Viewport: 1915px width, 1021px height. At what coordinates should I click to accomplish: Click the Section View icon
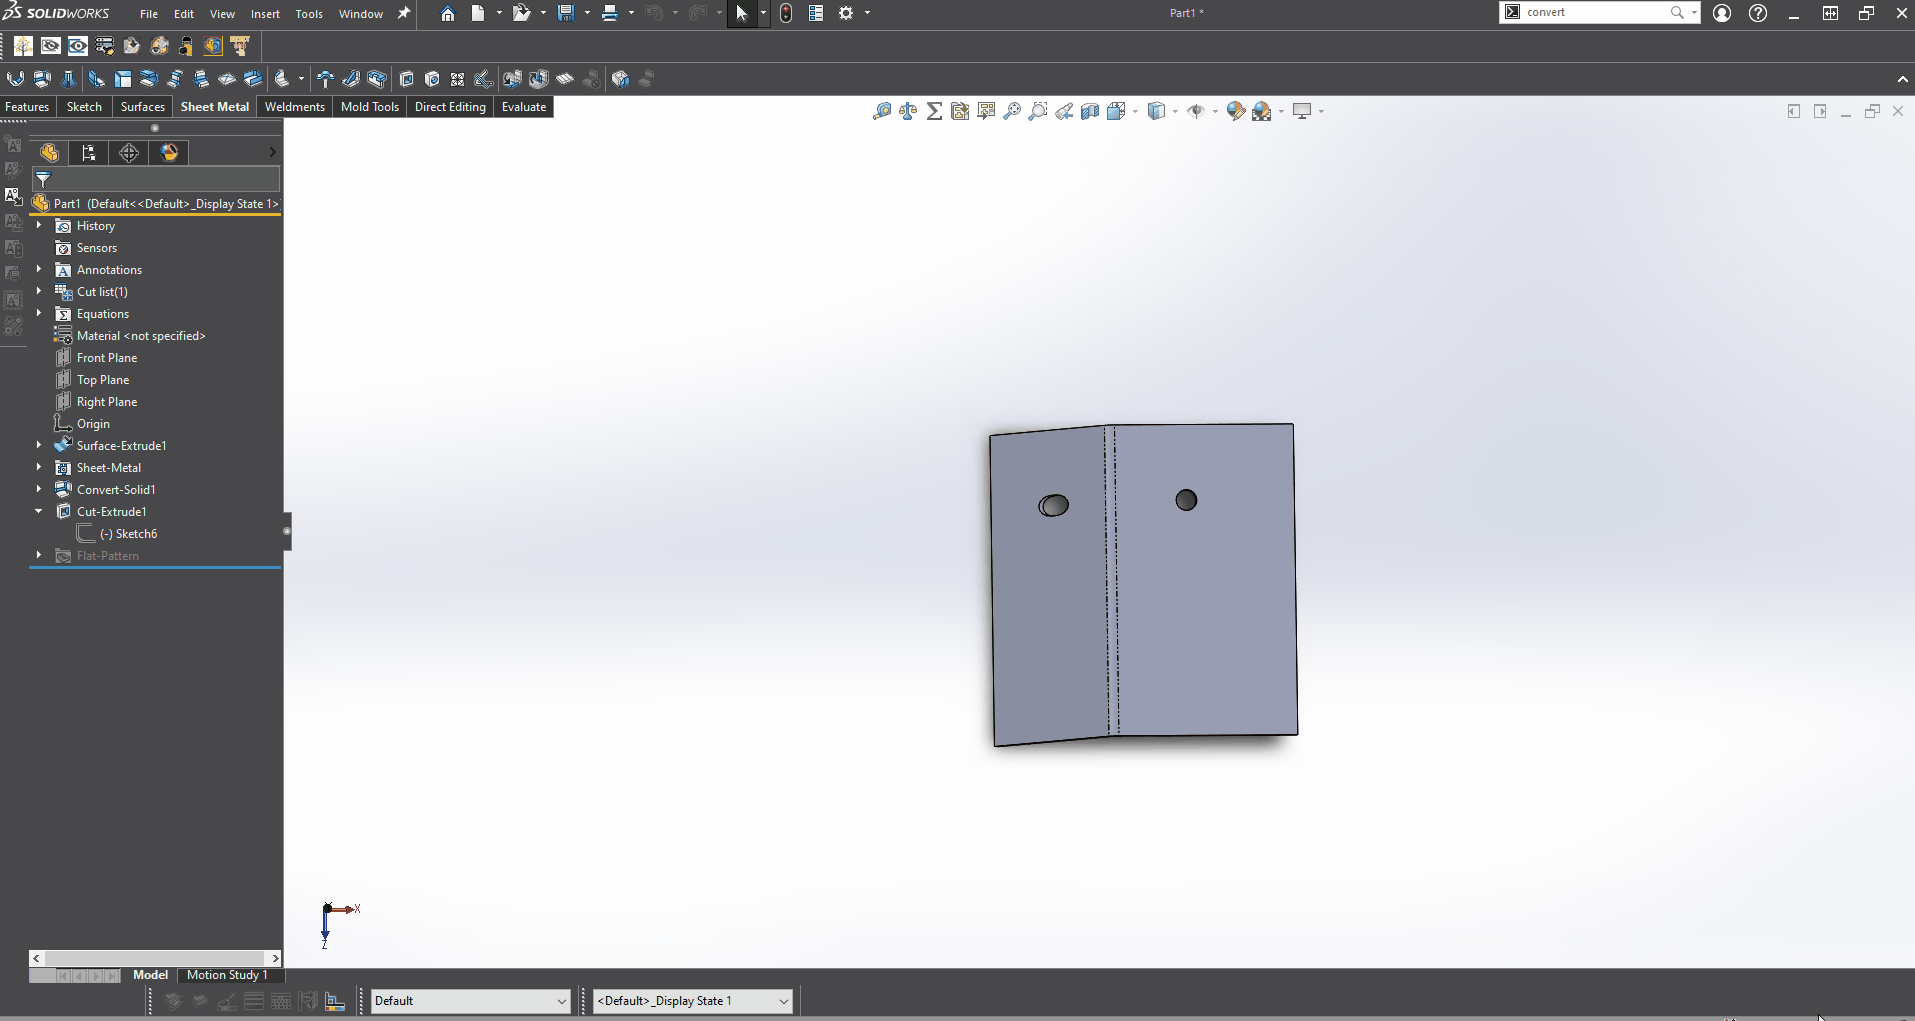pyautogui.click(x=1090, y=111)
